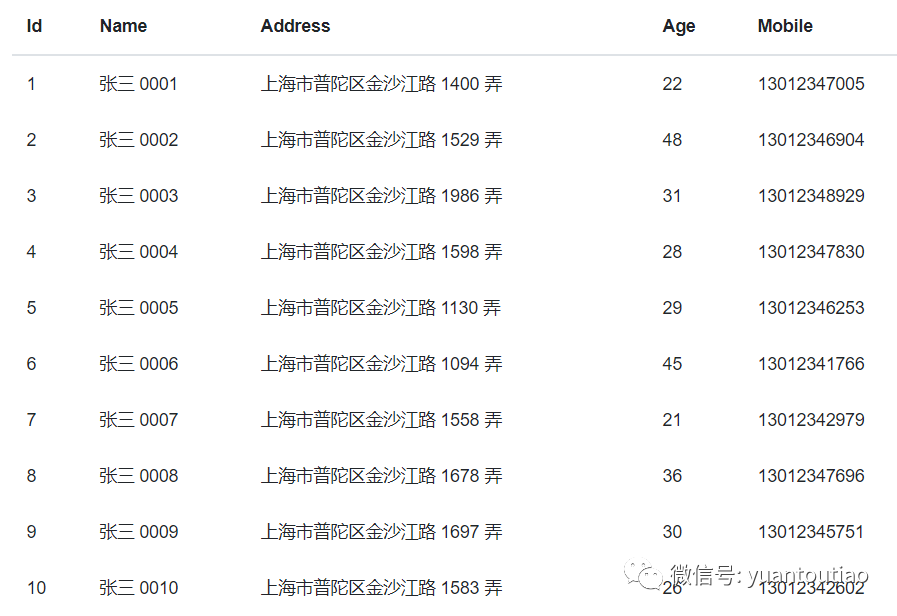897x616 pixels.
Task: Select address with 1598 弄
Action: coord(381,252)
